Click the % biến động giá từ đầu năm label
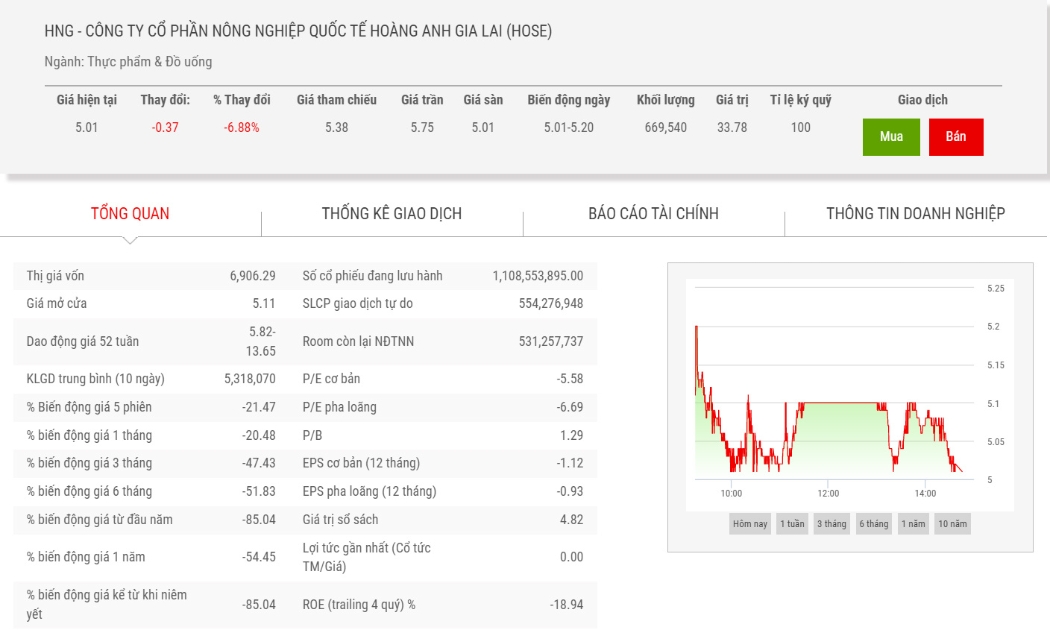The image size is (1050, 630). 99,520
